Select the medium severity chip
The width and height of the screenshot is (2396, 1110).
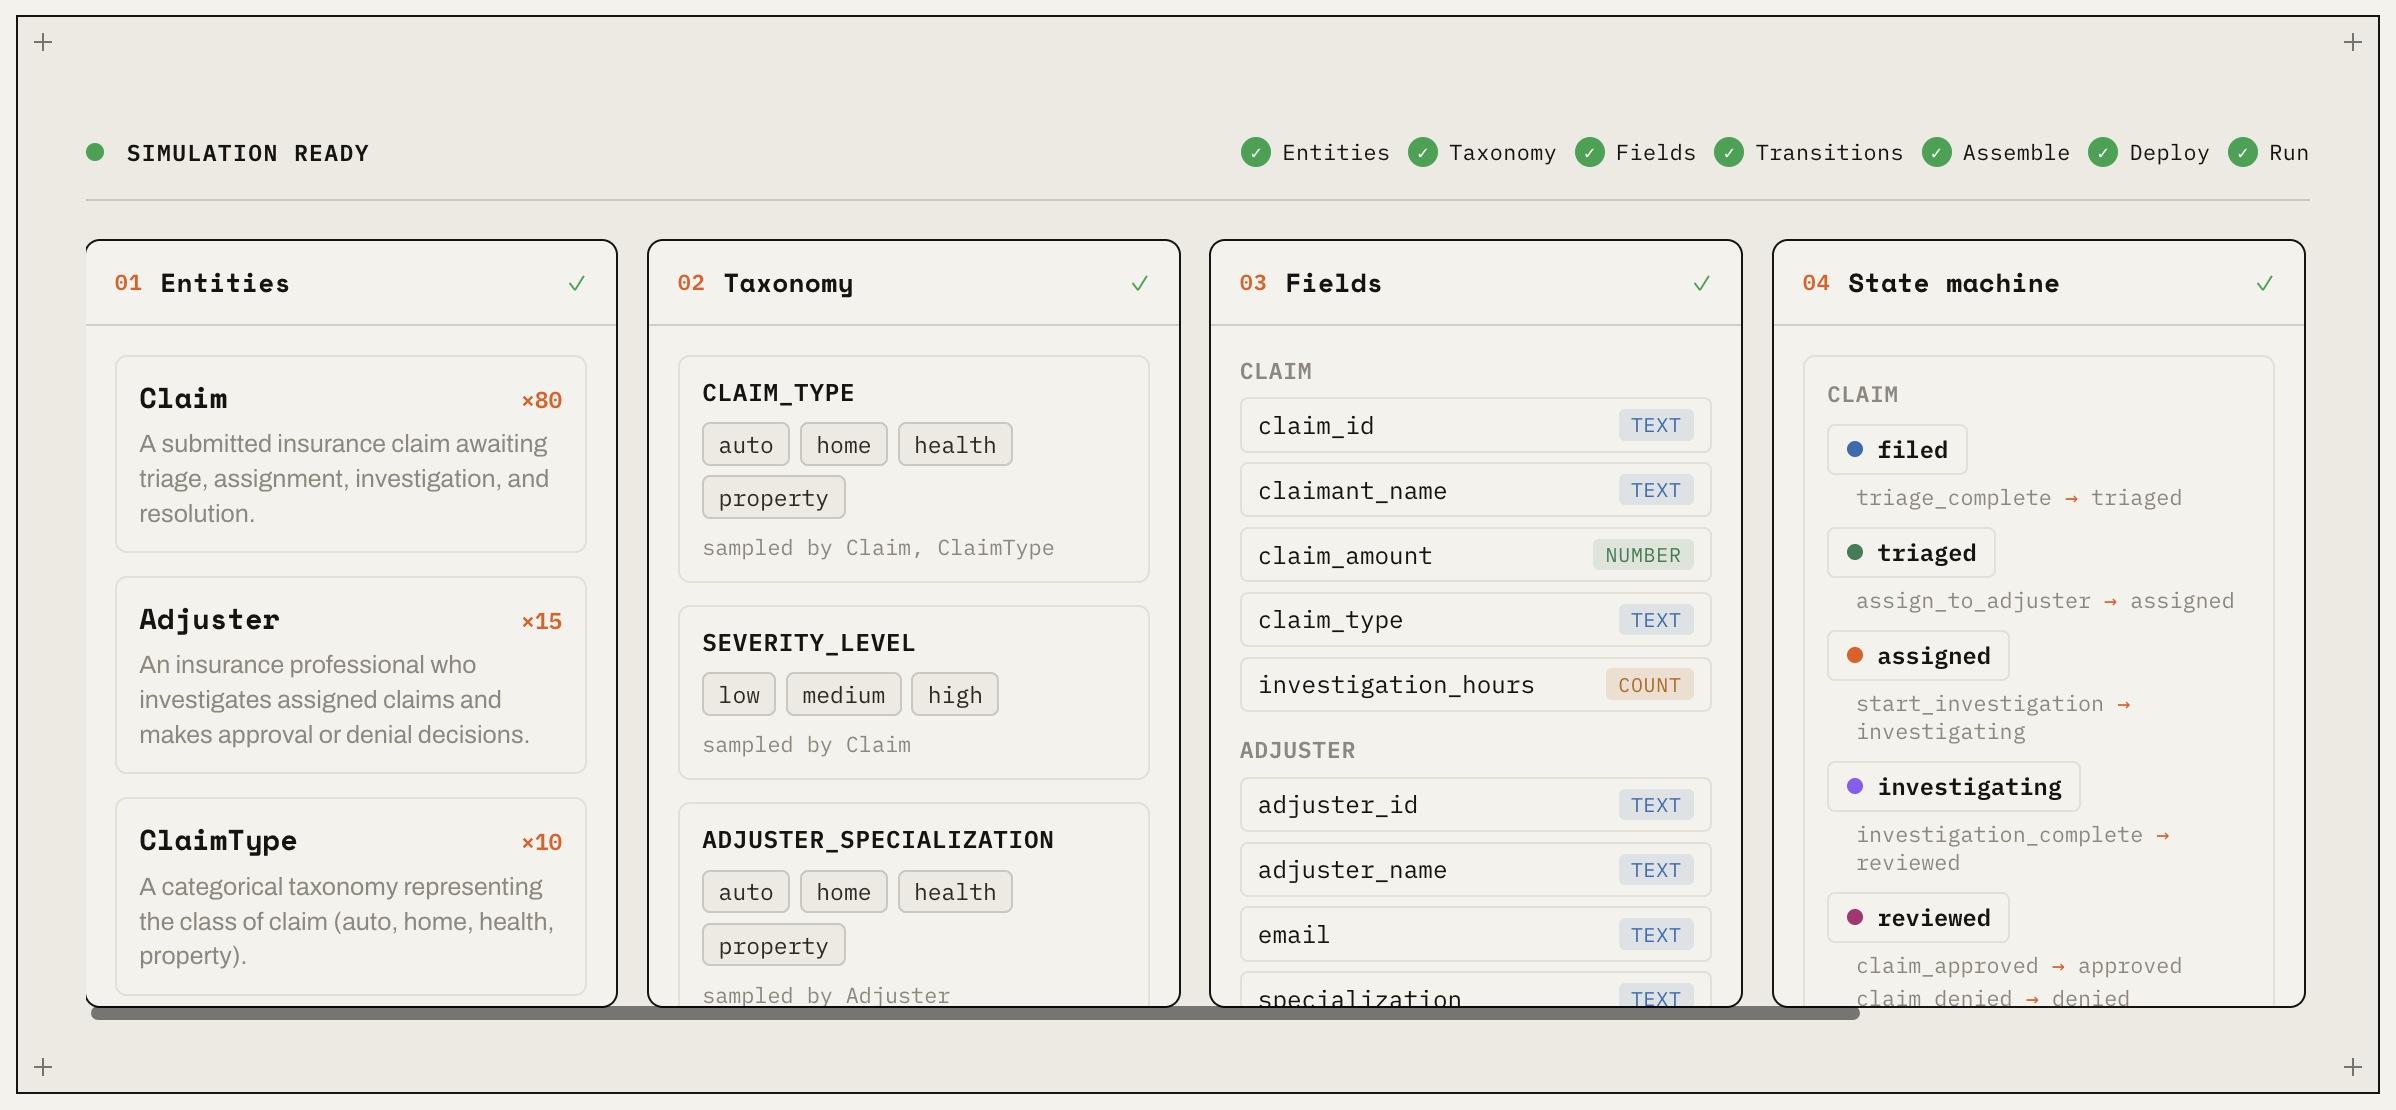click(x=844, y=695)
